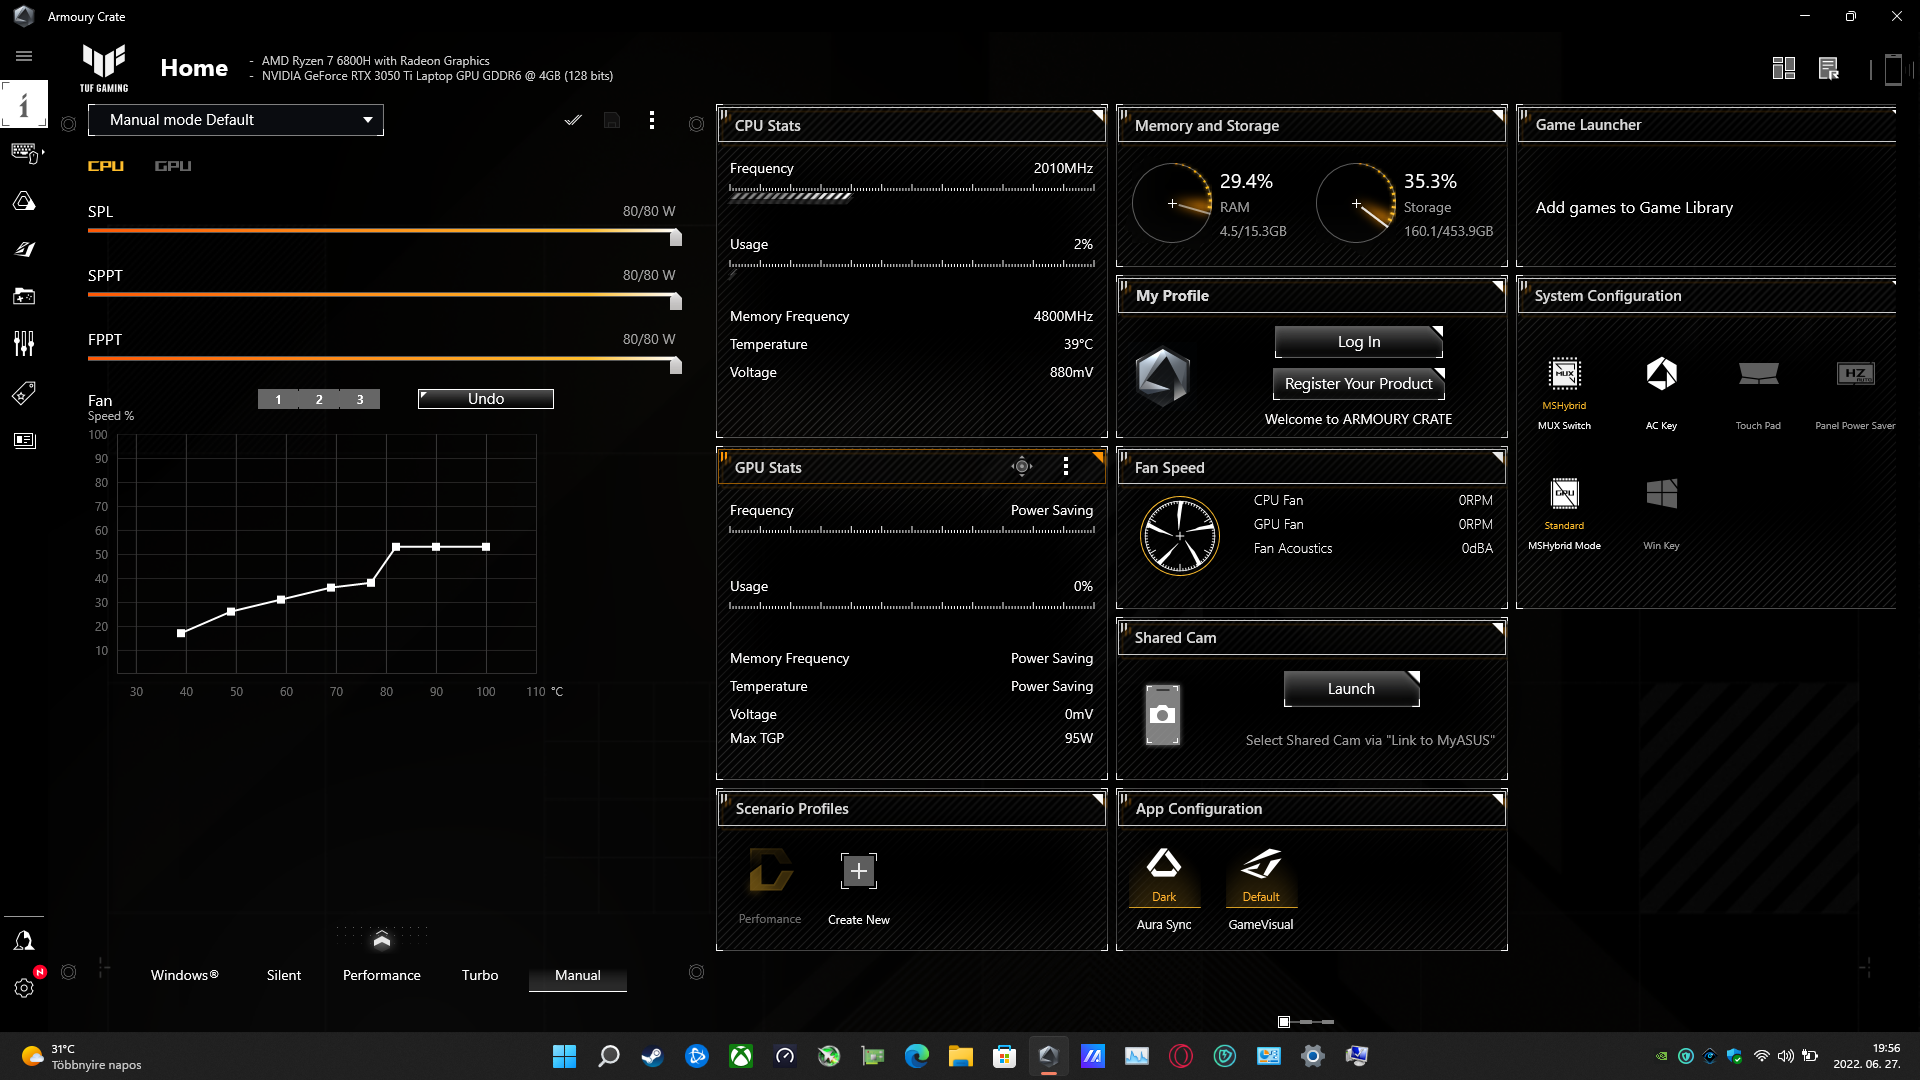Select Silent operating mode

tap(284, 975)
